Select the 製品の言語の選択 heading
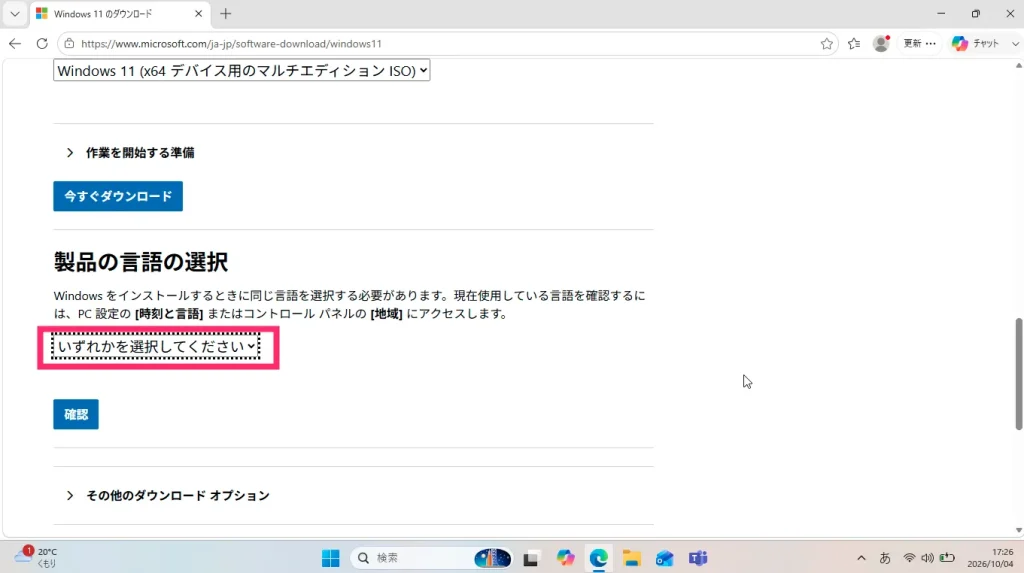The width and height of the screenshot is (1024, 573). pyautogui.click(x=141, y=262)
